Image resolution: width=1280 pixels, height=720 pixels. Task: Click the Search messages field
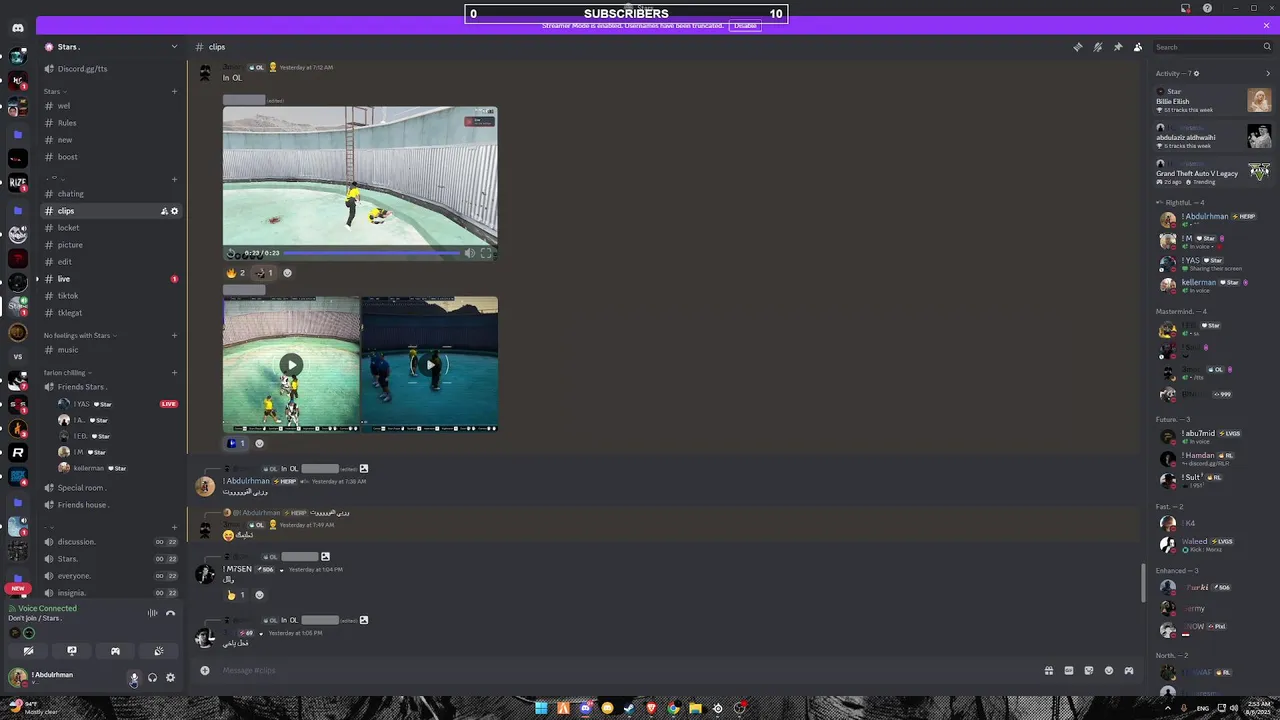point(1212,47)
